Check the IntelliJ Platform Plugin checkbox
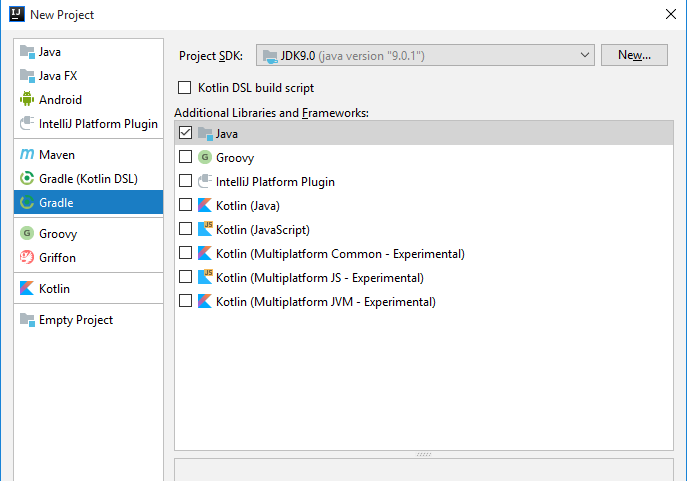This screenshot has height=481, width=687. tap(185, 180)
